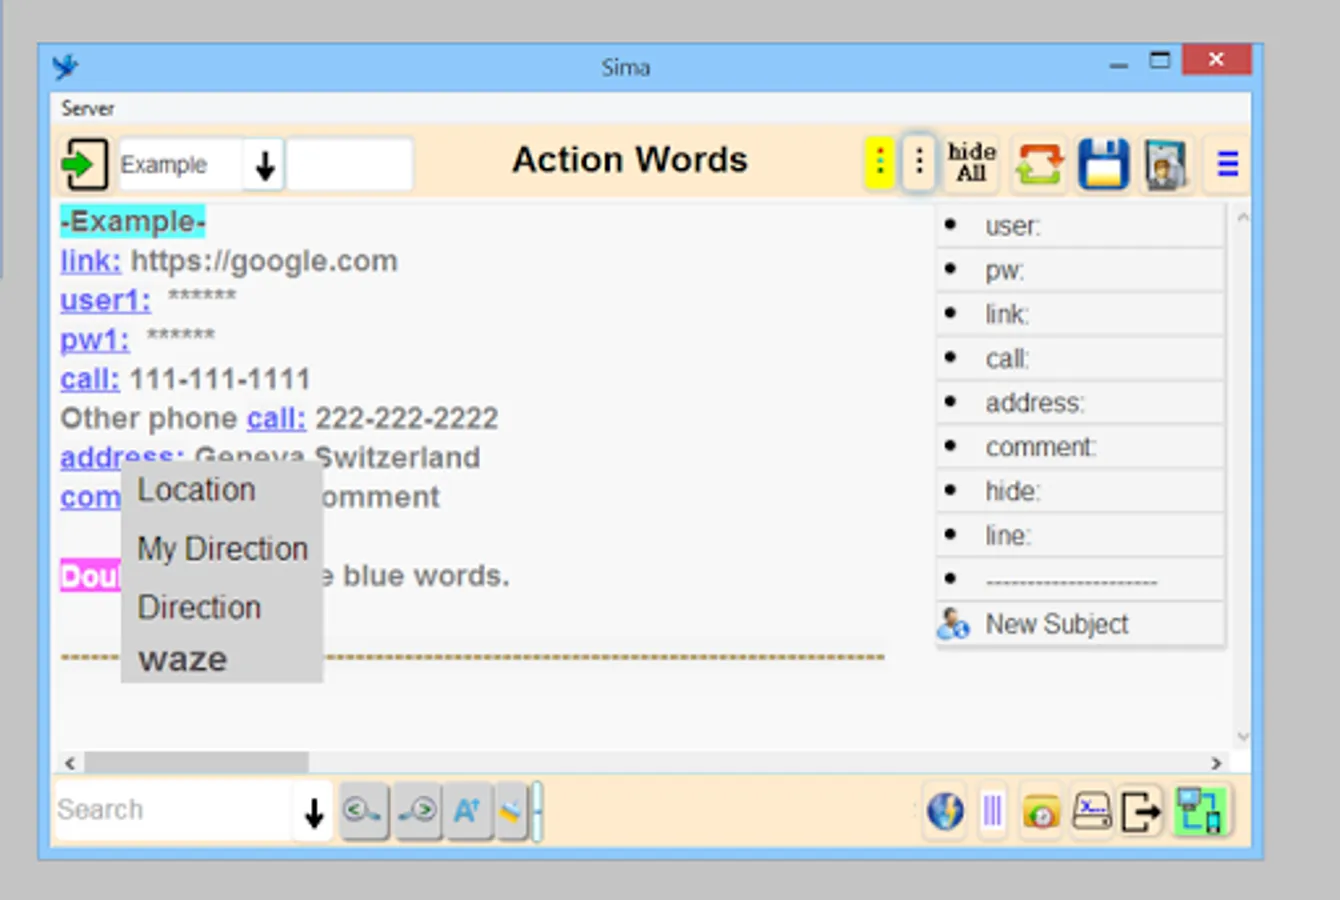1340x900 pixels.
Task: Click New Subject in the word list
Action: coord(1081,624)
